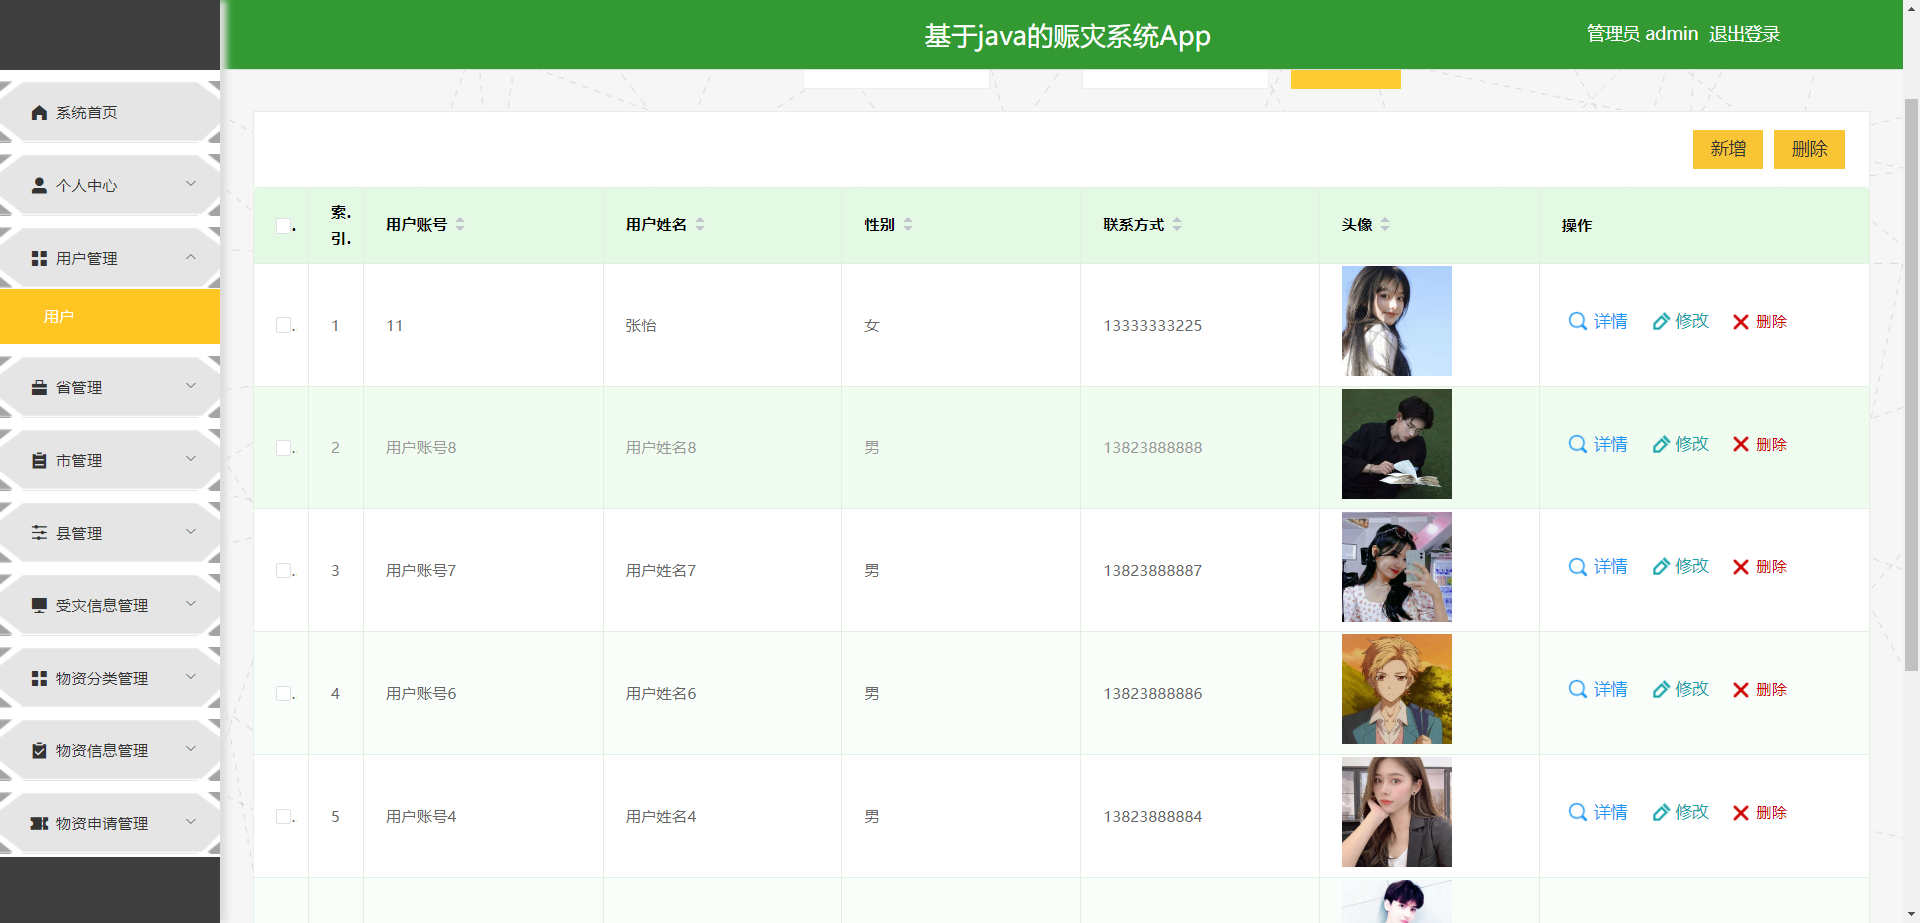
Task: Check the checkbox for row 用户账号7
Action: [284, 571]
